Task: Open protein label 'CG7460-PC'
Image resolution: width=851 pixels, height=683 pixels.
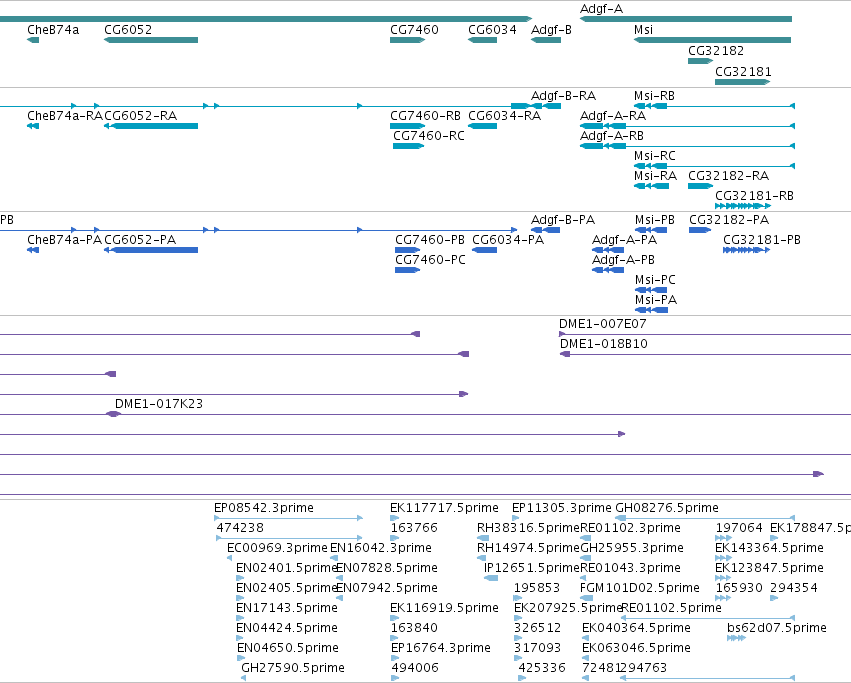Action: click(430, 260)
